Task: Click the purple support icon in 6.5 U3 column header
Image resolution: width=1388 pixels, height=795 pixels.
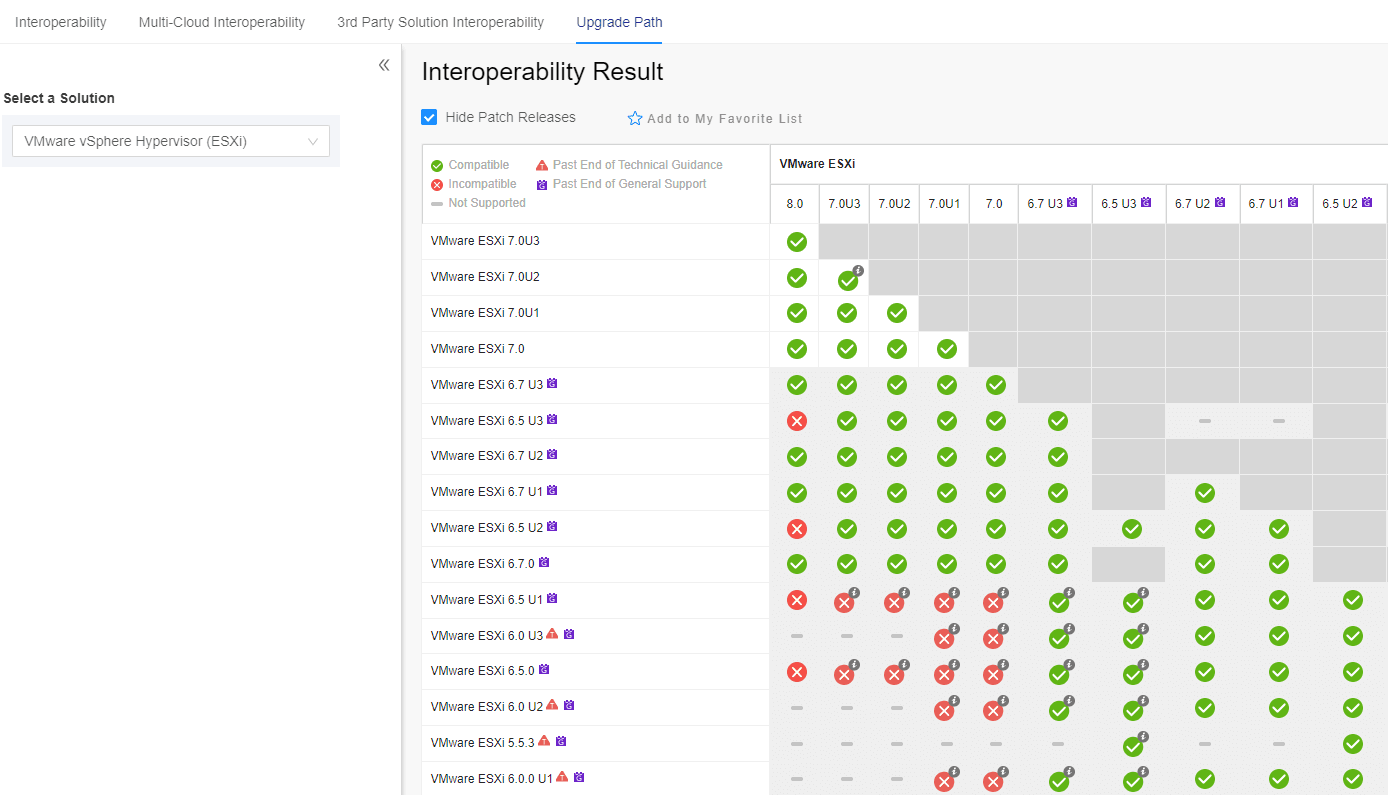Action: click(x=1146, y=202)
